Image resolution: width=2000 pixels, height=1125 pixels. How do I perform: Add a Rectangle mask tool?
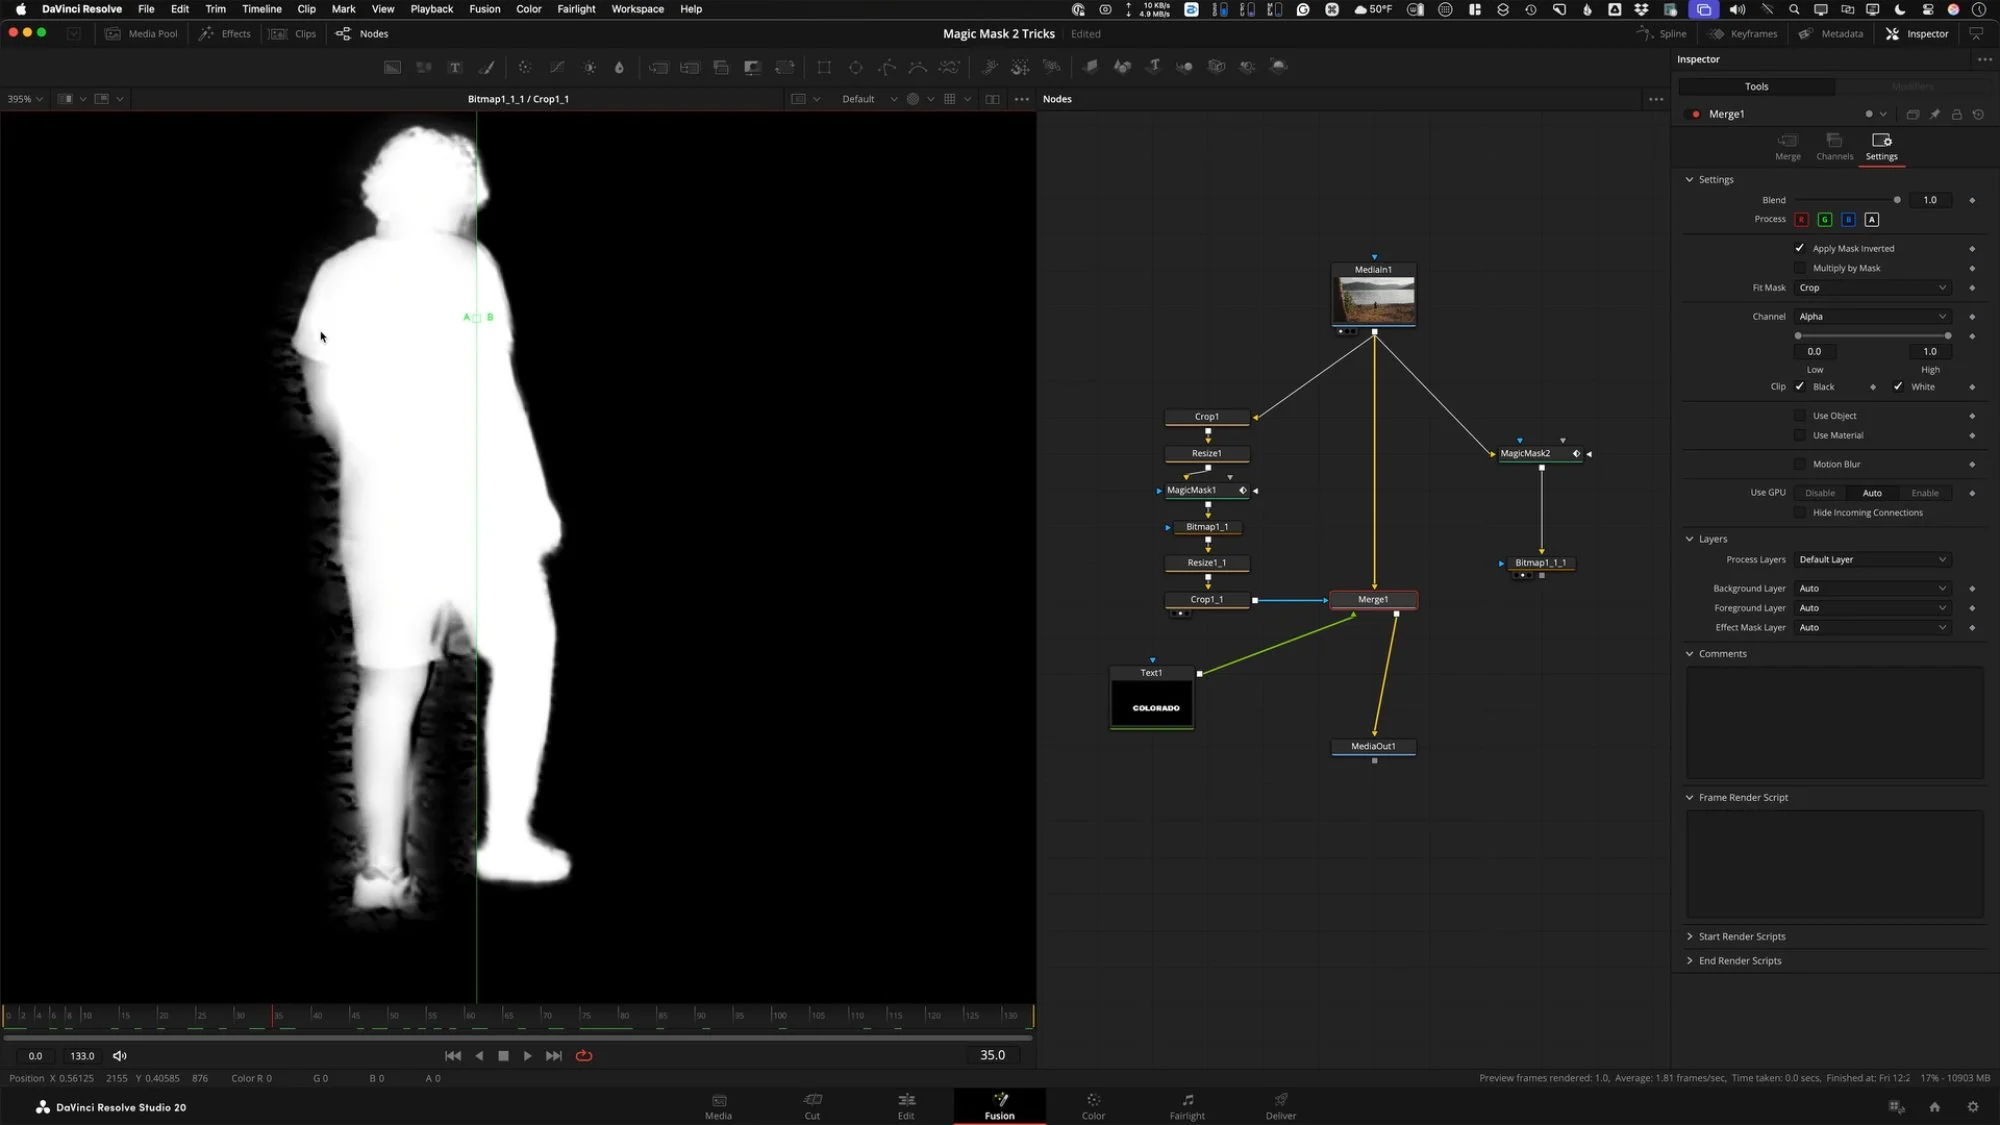[824, 67]
